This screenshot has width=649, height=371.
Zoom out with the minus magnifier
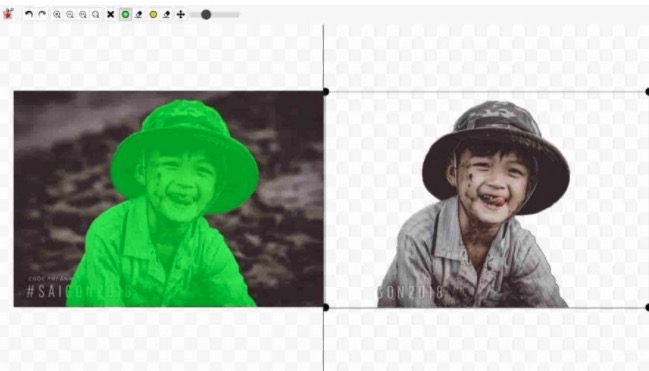coord(70,14)
